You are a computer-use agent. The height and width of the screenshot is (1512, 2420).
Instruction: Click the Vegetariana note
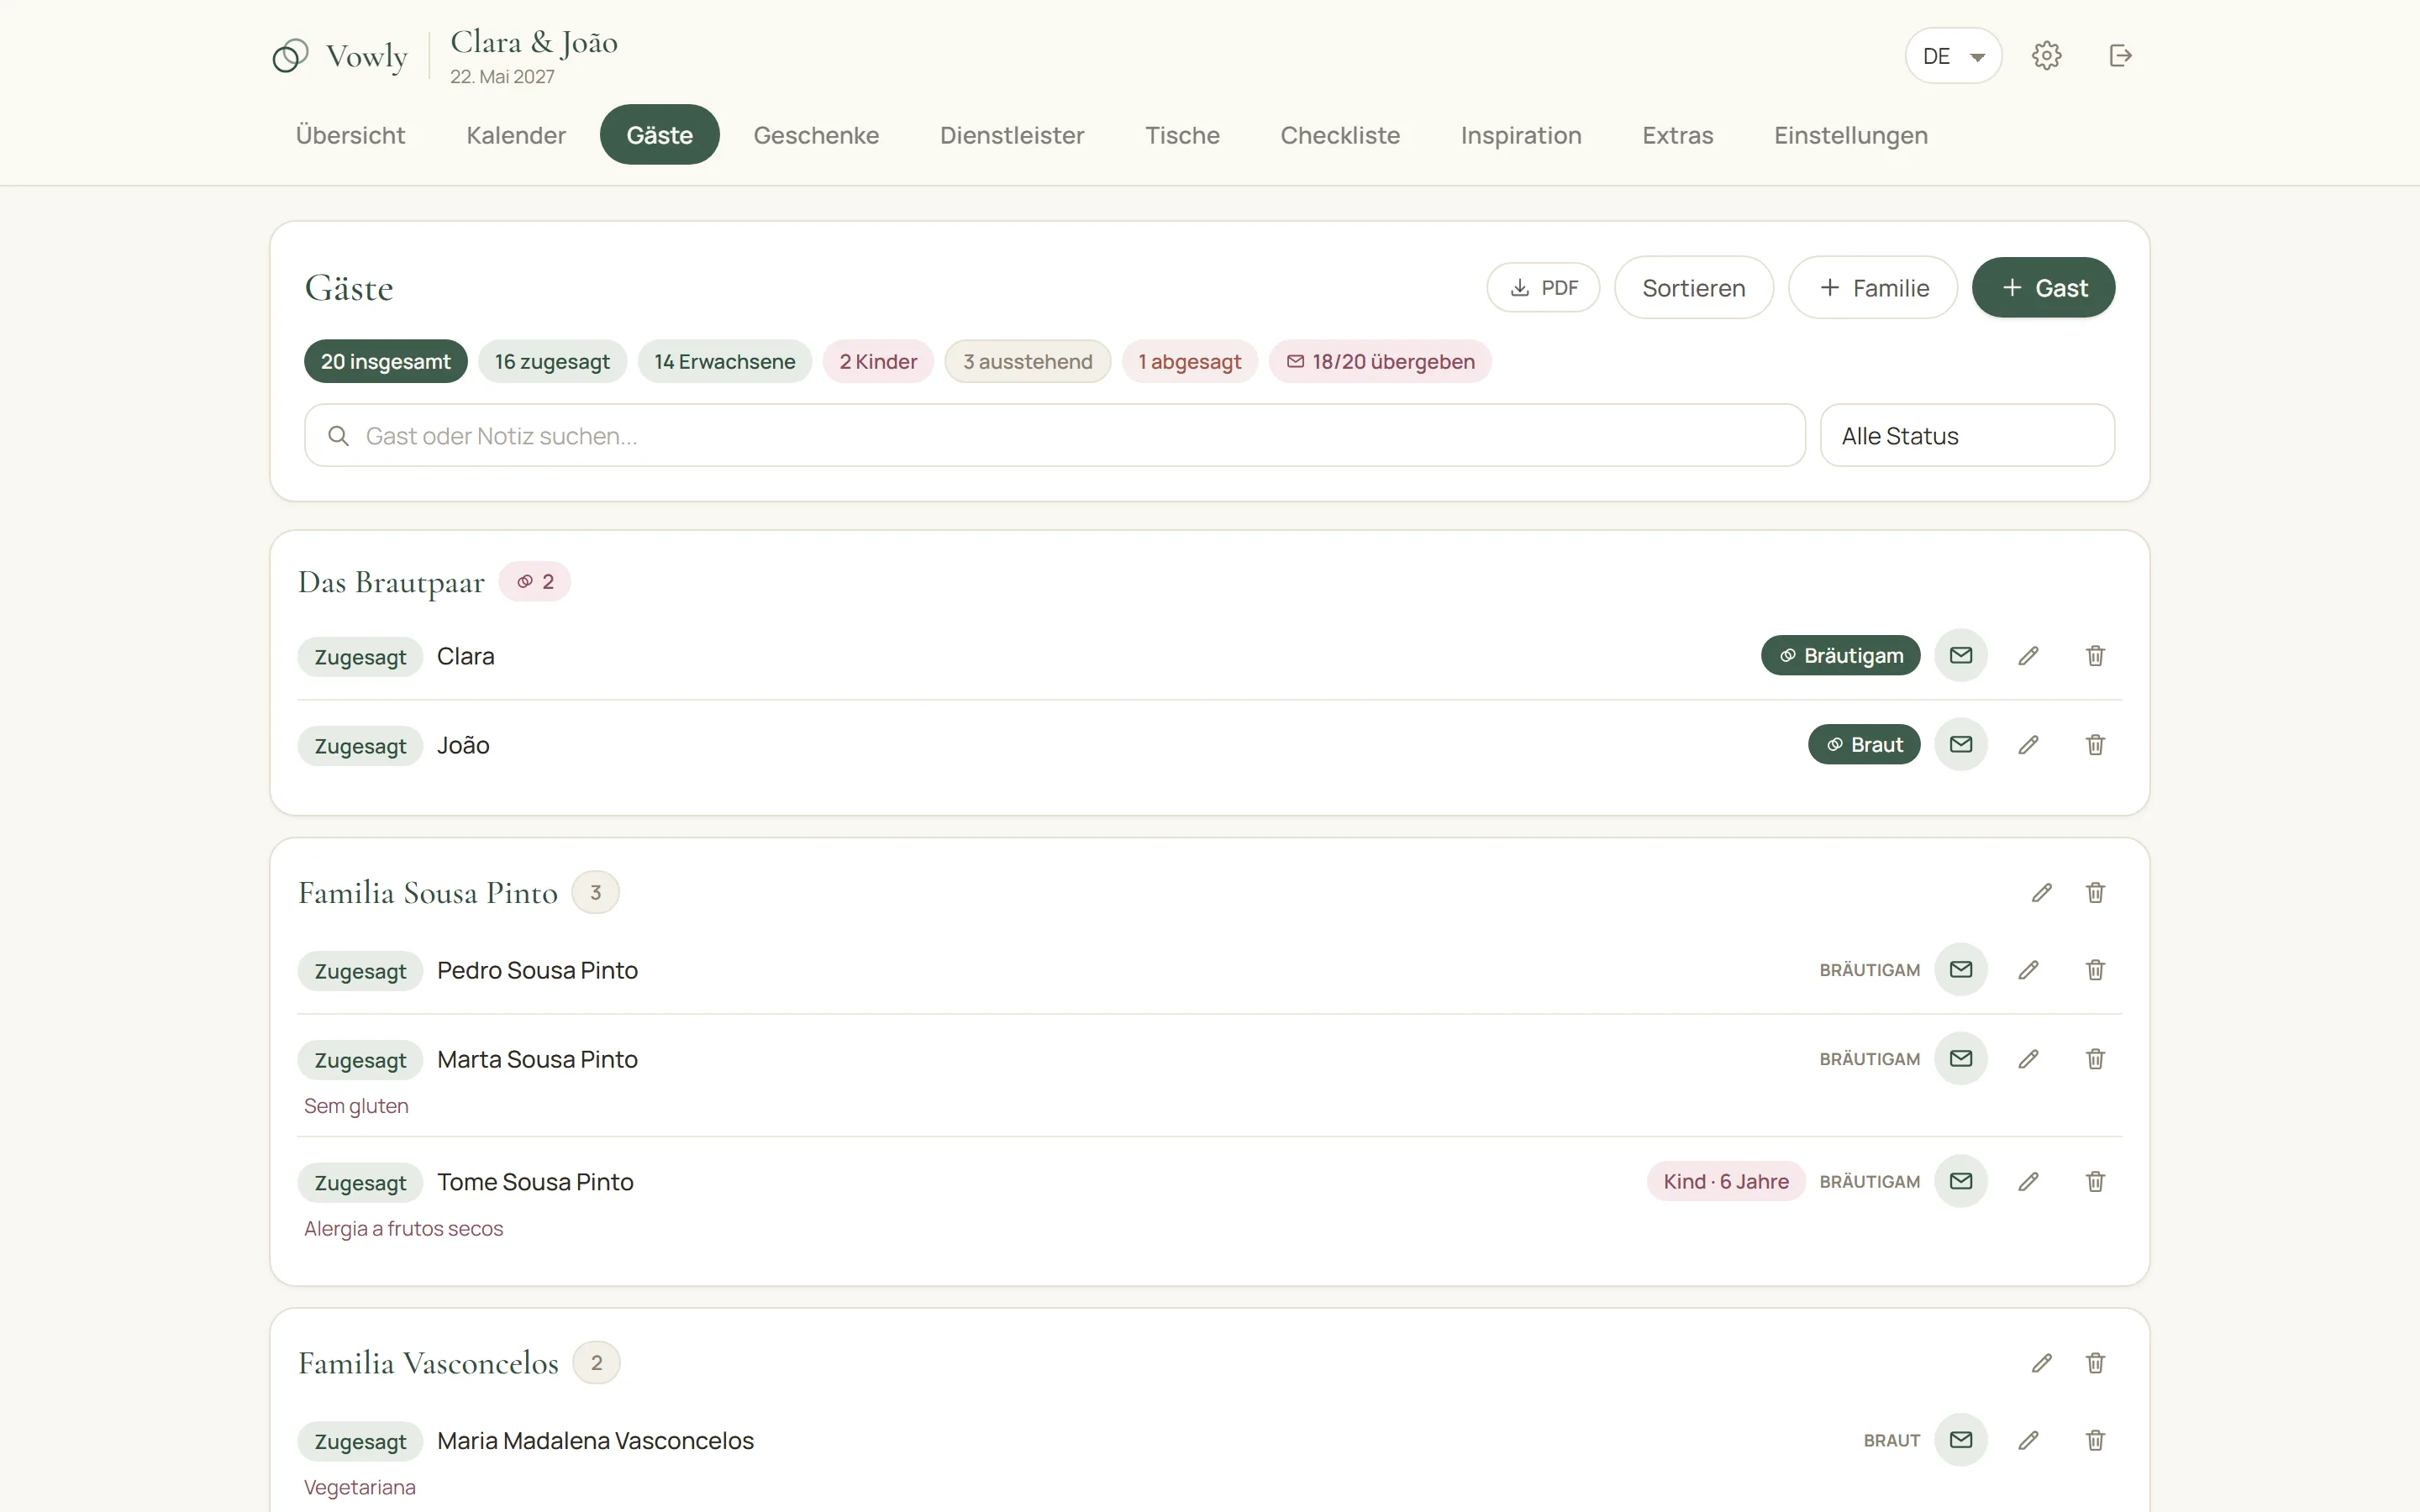pyautogui.click(x=359, y=1488)
